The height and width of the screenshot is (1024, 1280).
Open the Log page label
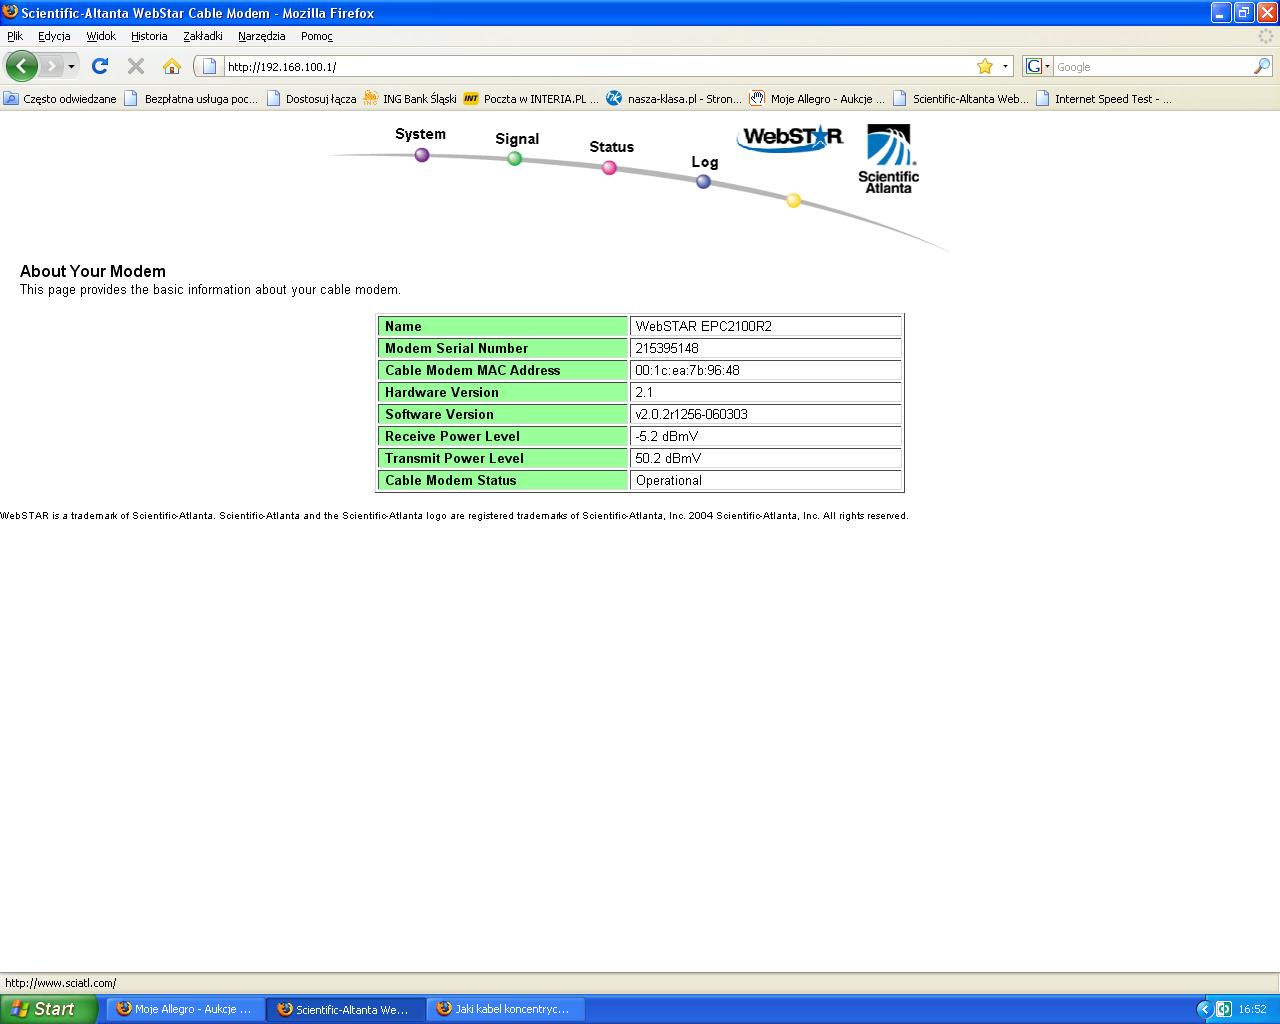click(x=705, y=162)
